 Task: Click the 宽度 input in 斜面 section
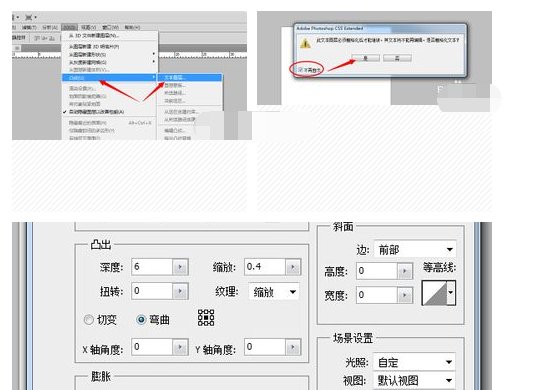(377, 295)
